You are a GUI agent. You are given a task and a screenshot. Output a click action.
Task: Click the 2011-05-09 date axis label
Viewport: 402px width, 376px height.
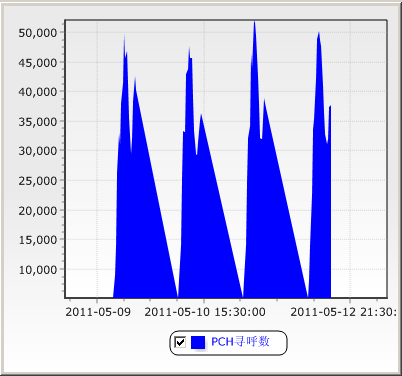coord(98,312)
